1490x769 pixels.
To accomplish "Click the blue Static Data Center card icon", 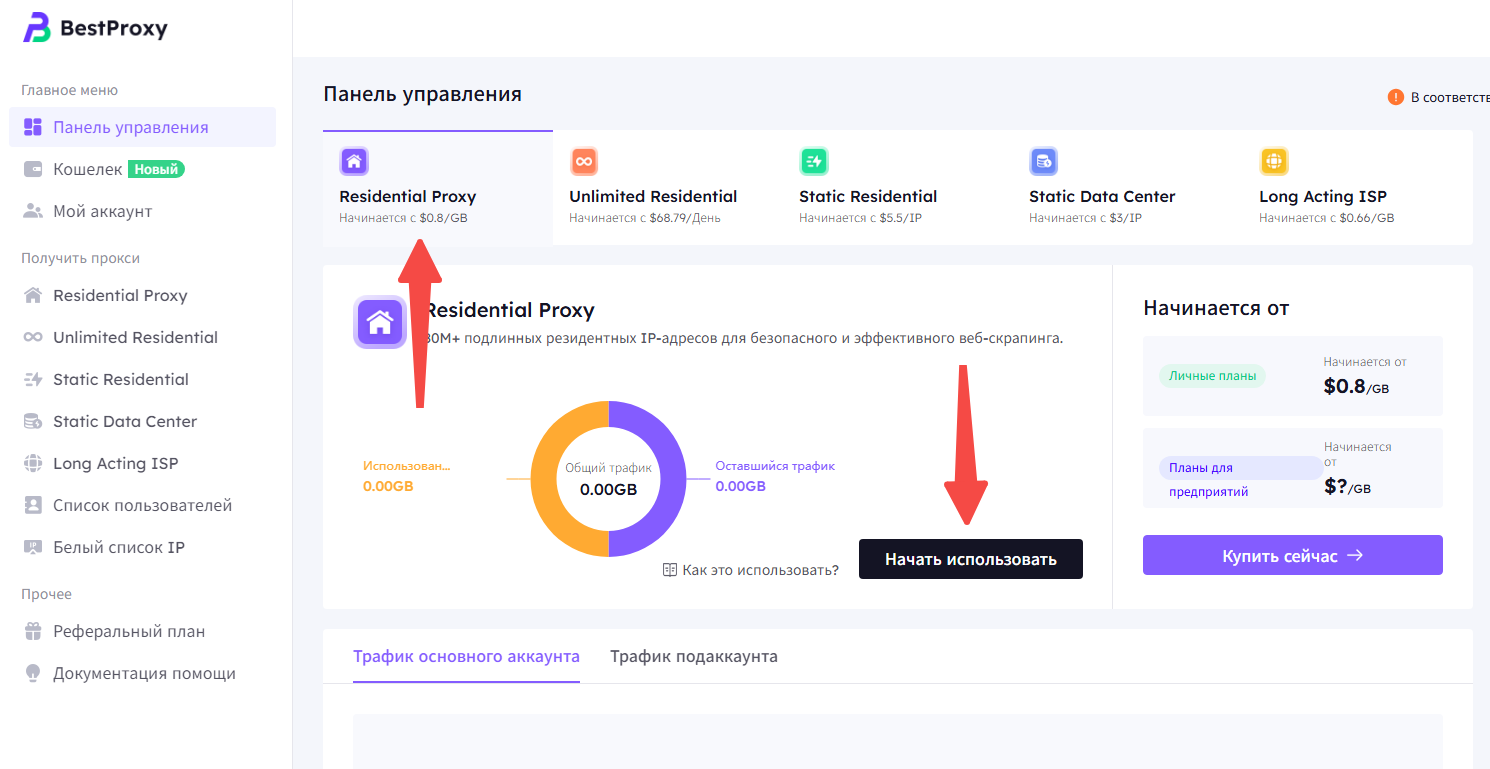I will click(1044, 161).
